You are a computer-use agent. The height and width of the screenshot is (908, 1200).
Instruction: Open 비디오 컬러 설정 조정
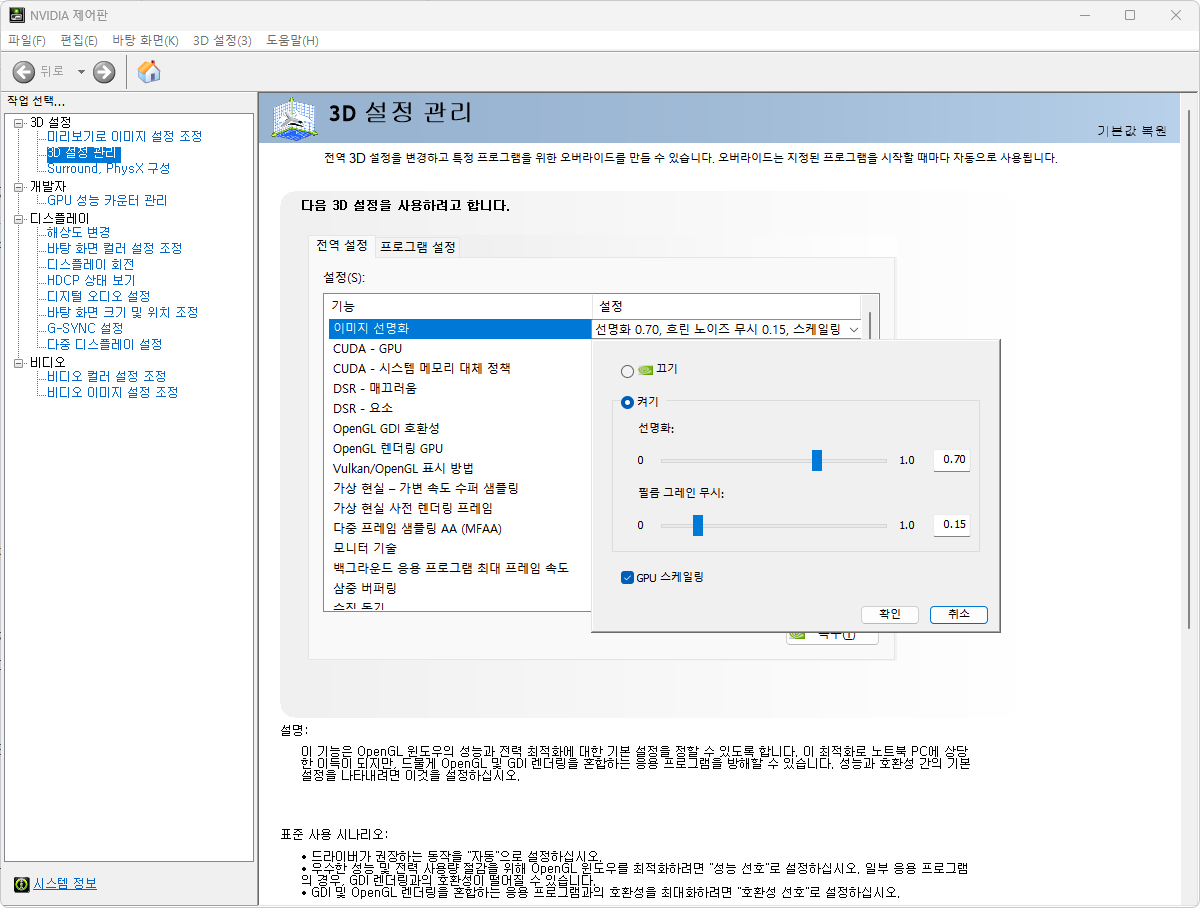coord(107,377)
